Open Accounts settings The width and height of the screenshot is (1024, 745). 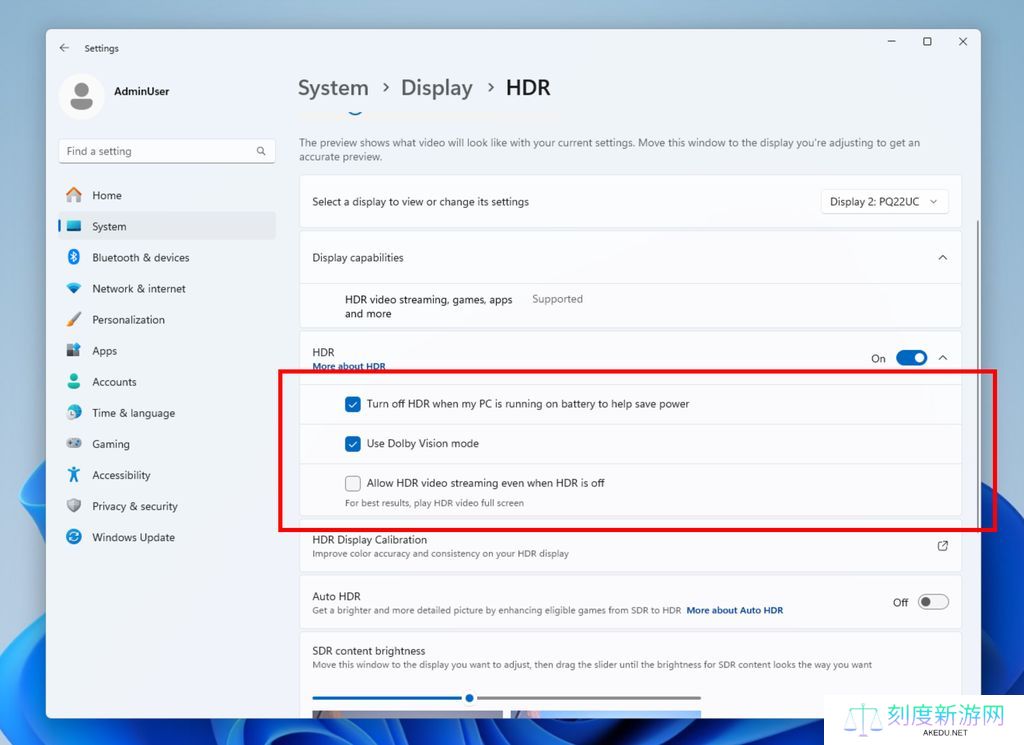tap(167, 381)
